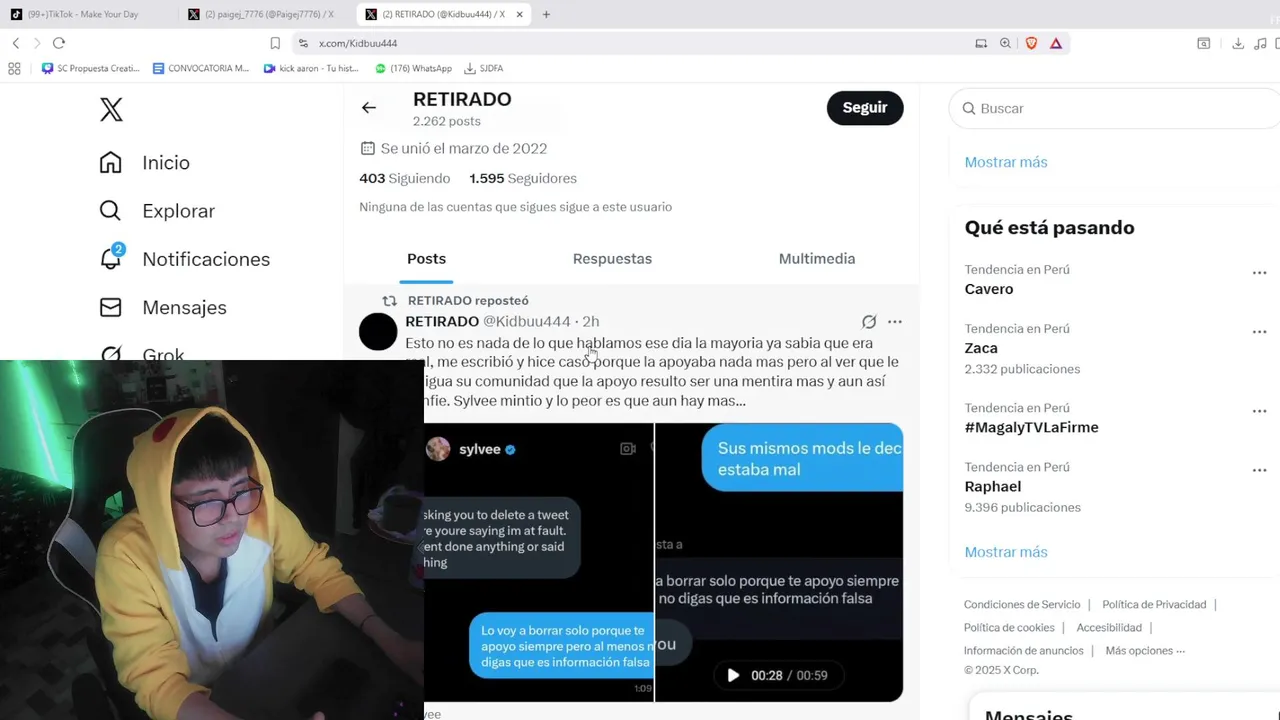1280x720 pixels.
Task: Click Mostrar más under trends
Action: tap(1006, 552)
